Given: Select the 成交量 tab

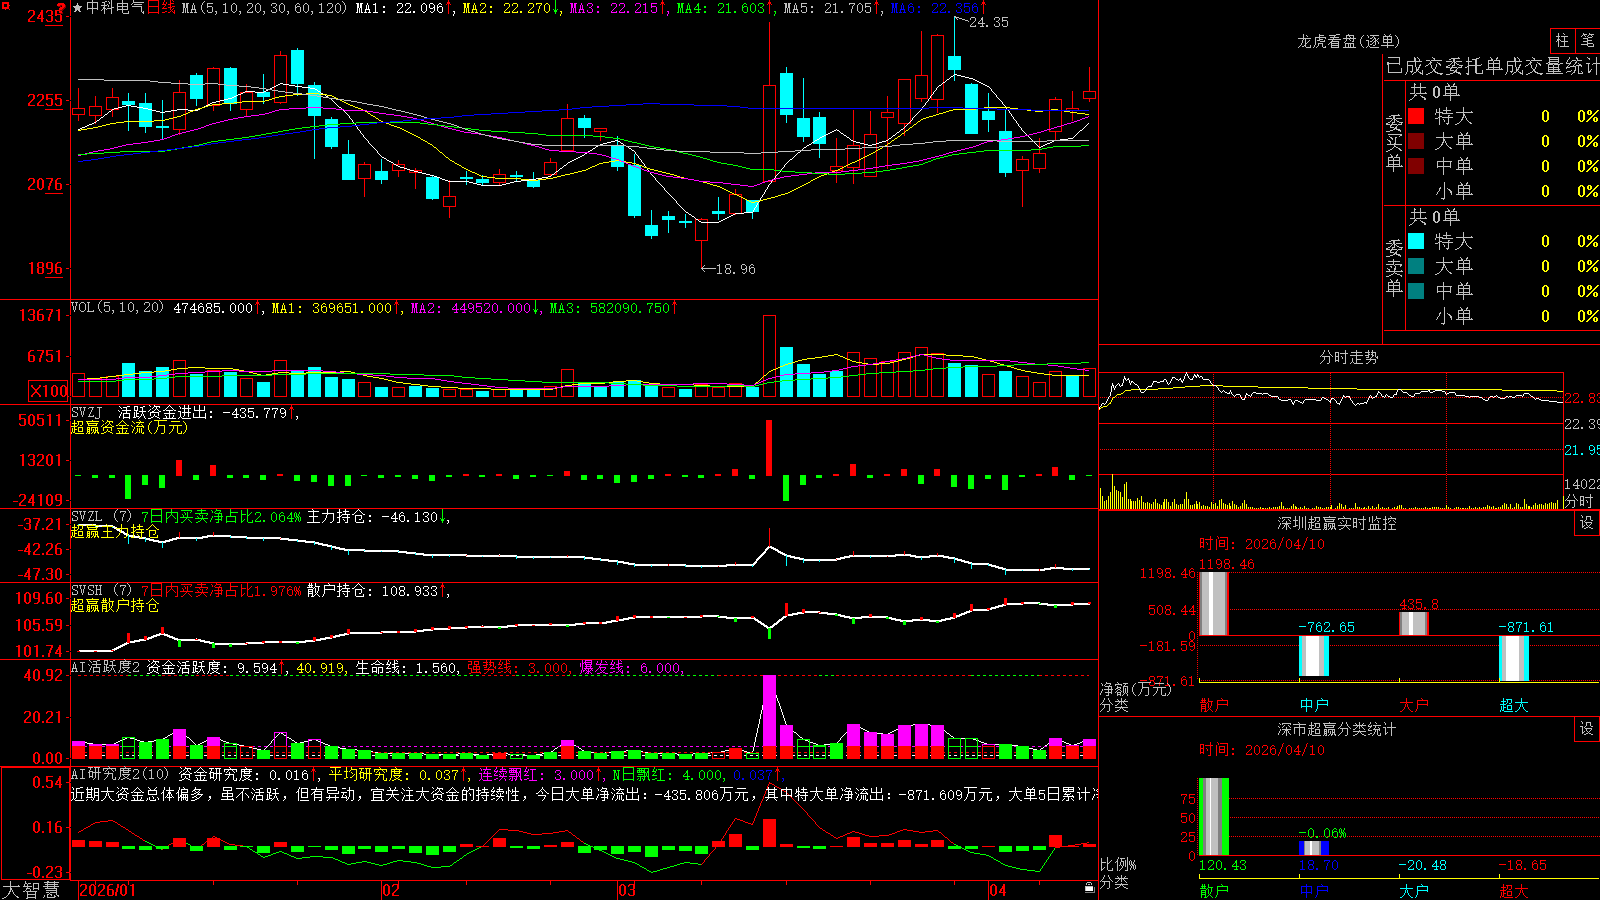Looking at the screenshot, I should (1534, 67).
